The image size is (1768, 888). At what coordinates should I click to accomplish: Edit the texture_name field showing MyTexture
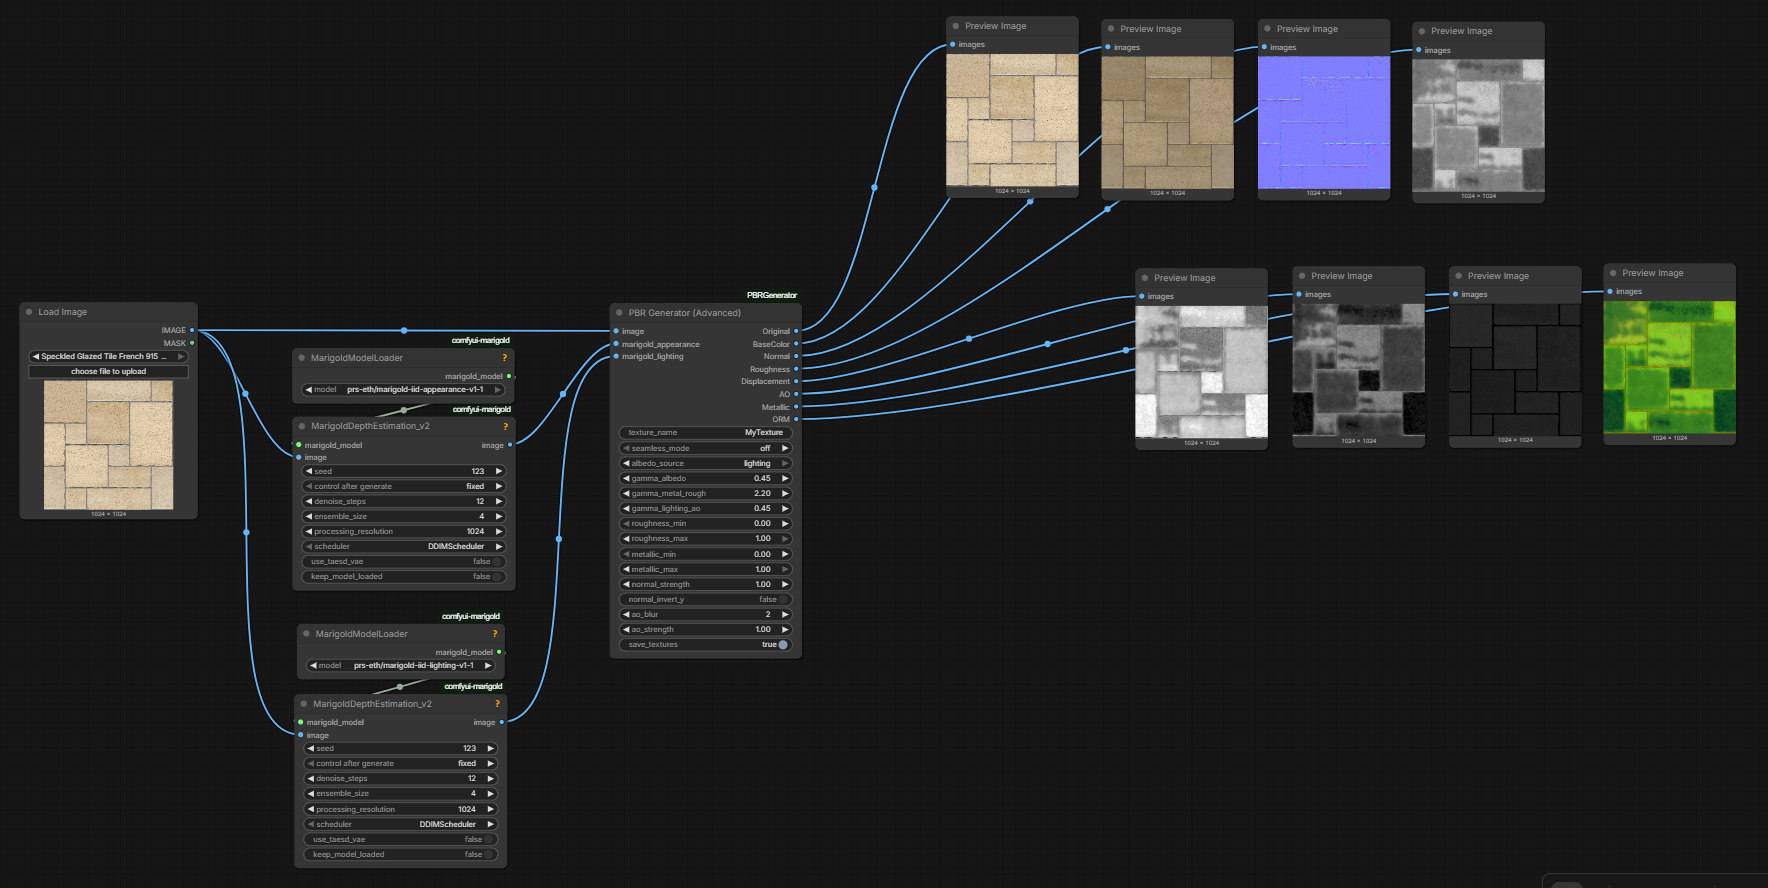pos(706,432)
